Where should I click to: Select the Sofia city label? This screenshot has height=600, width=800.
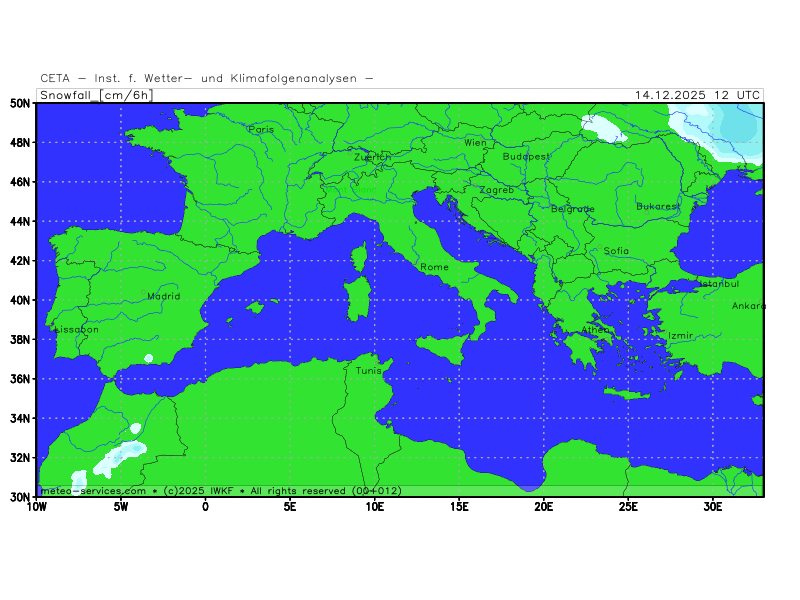616,251
